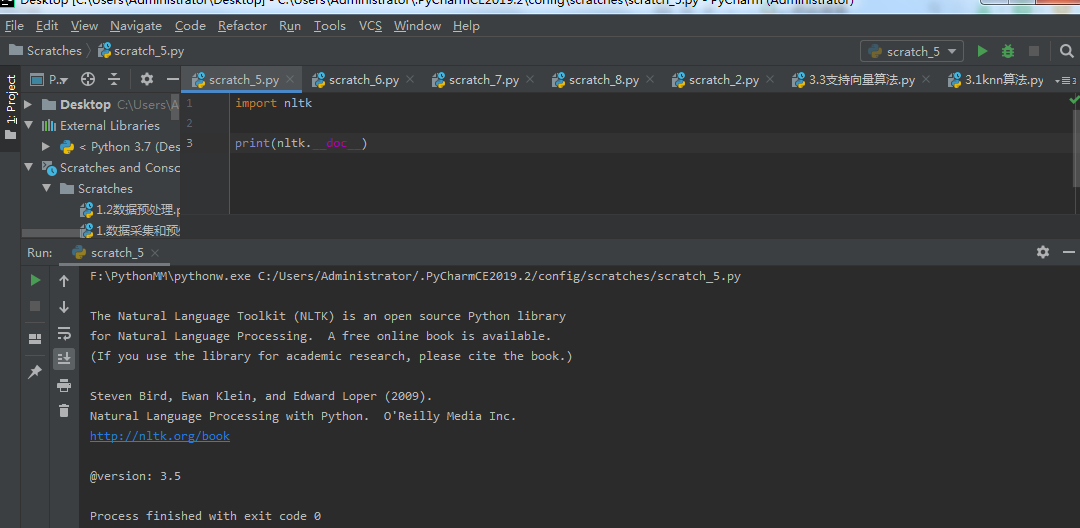
Task: Toggle the 1: Project tool window
Action: pyautogui.click(x=10, y=107)
